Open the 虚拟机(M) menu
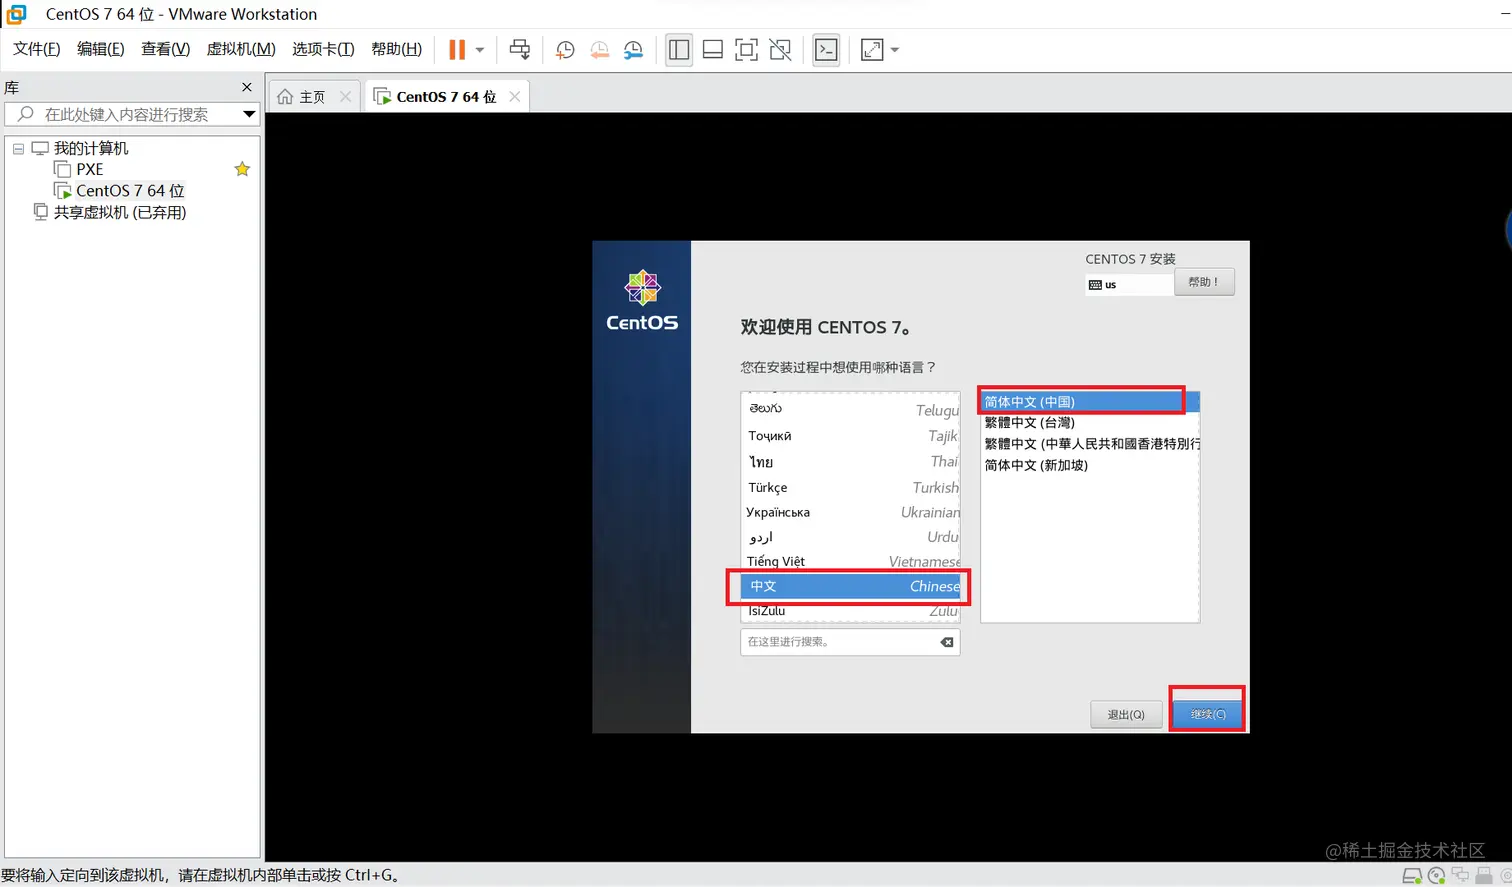This screenshot has height=887, width=1512. click(241, 49)
